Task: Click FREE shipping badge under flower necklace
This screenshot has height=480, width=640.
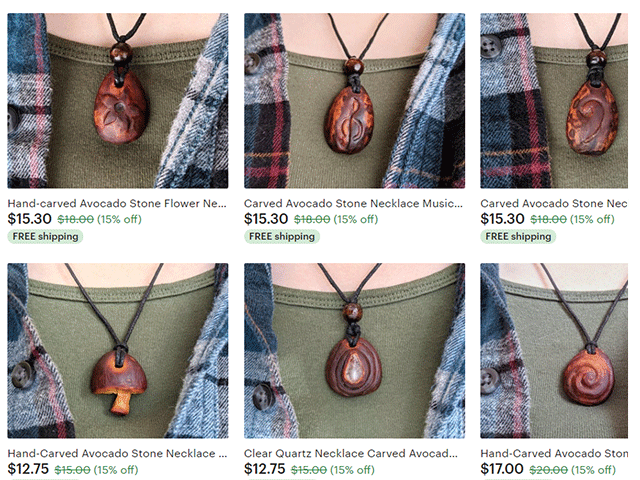Action: [45, 236]
